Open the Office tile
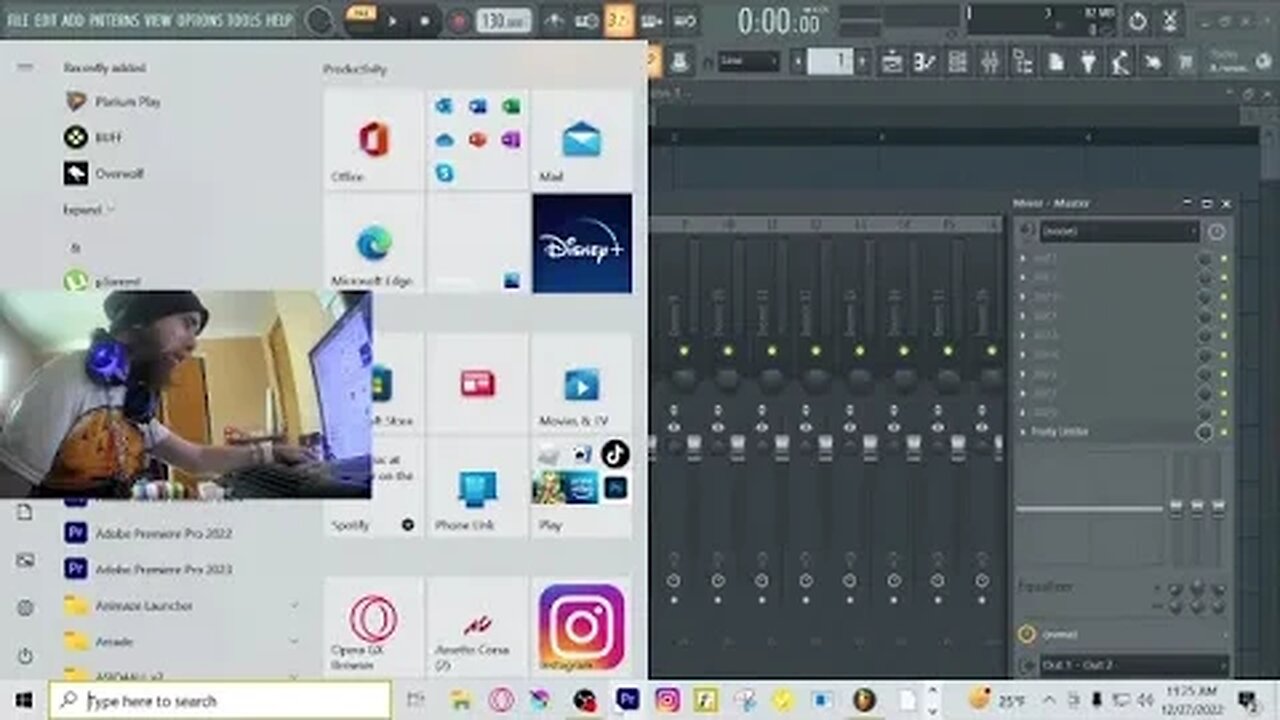The width and height of the screenshot is (1280, 720). (x=374, y=139)
